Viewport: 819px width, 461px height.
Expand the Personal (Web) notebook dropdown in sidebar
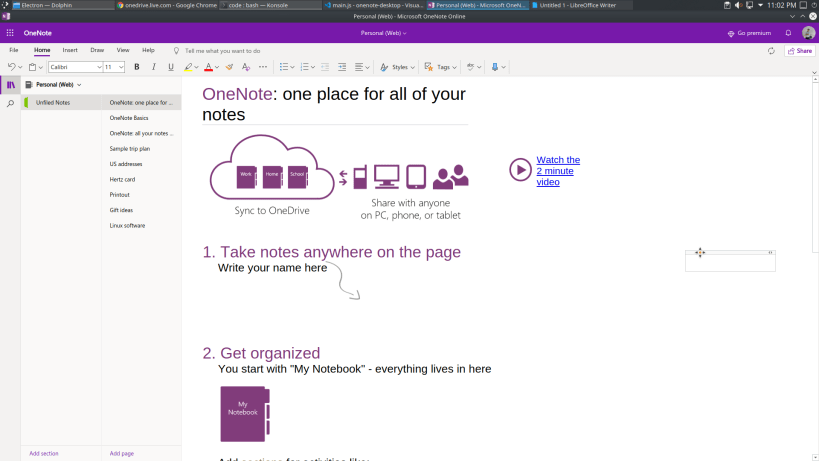pos(79,85)
